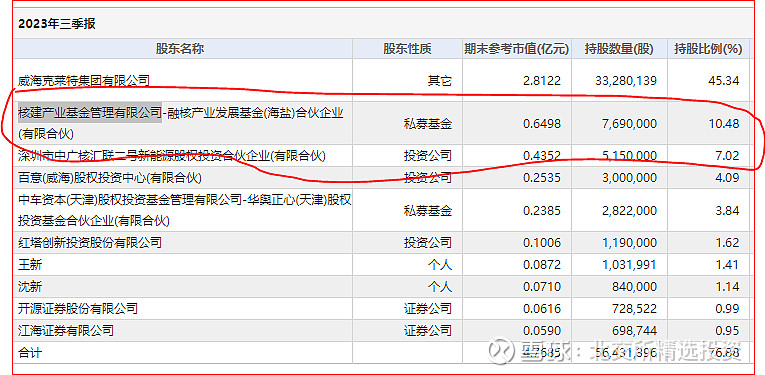Viewport: 765px width, 375px height.
Task: Click market value 0.0872
Action: coord(542,265)
